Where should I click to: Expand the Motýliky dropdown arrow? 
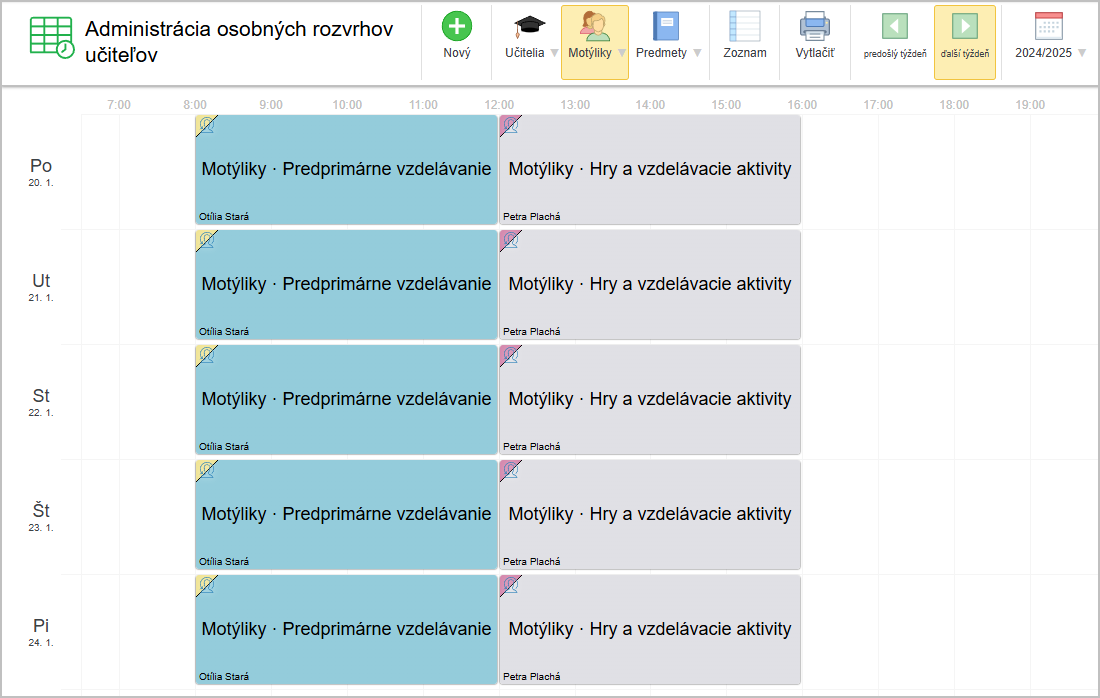622,53
